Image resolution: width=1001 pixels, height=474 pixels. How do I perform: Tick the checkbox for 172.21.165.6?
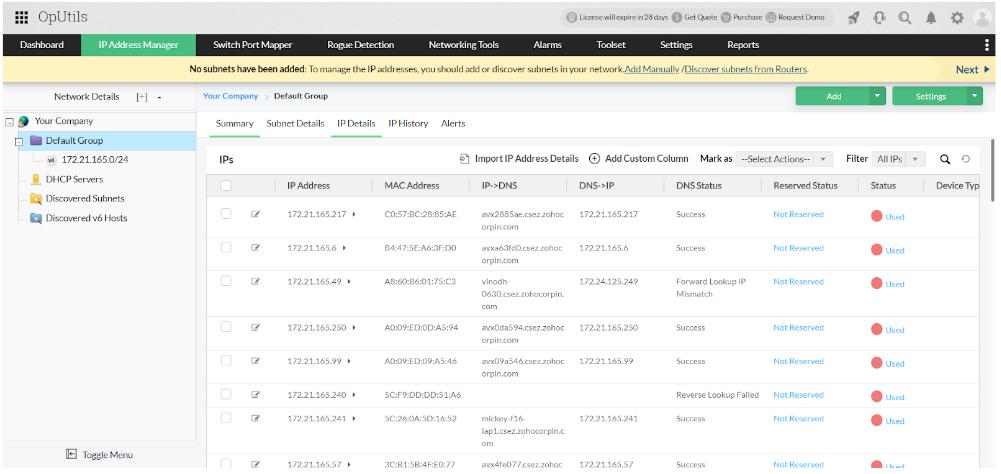(x=226, y=247)
